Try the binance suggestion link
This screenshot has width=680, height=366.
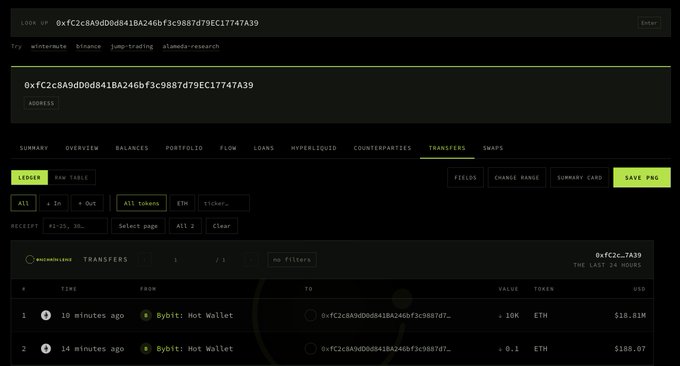click(88, 46)
